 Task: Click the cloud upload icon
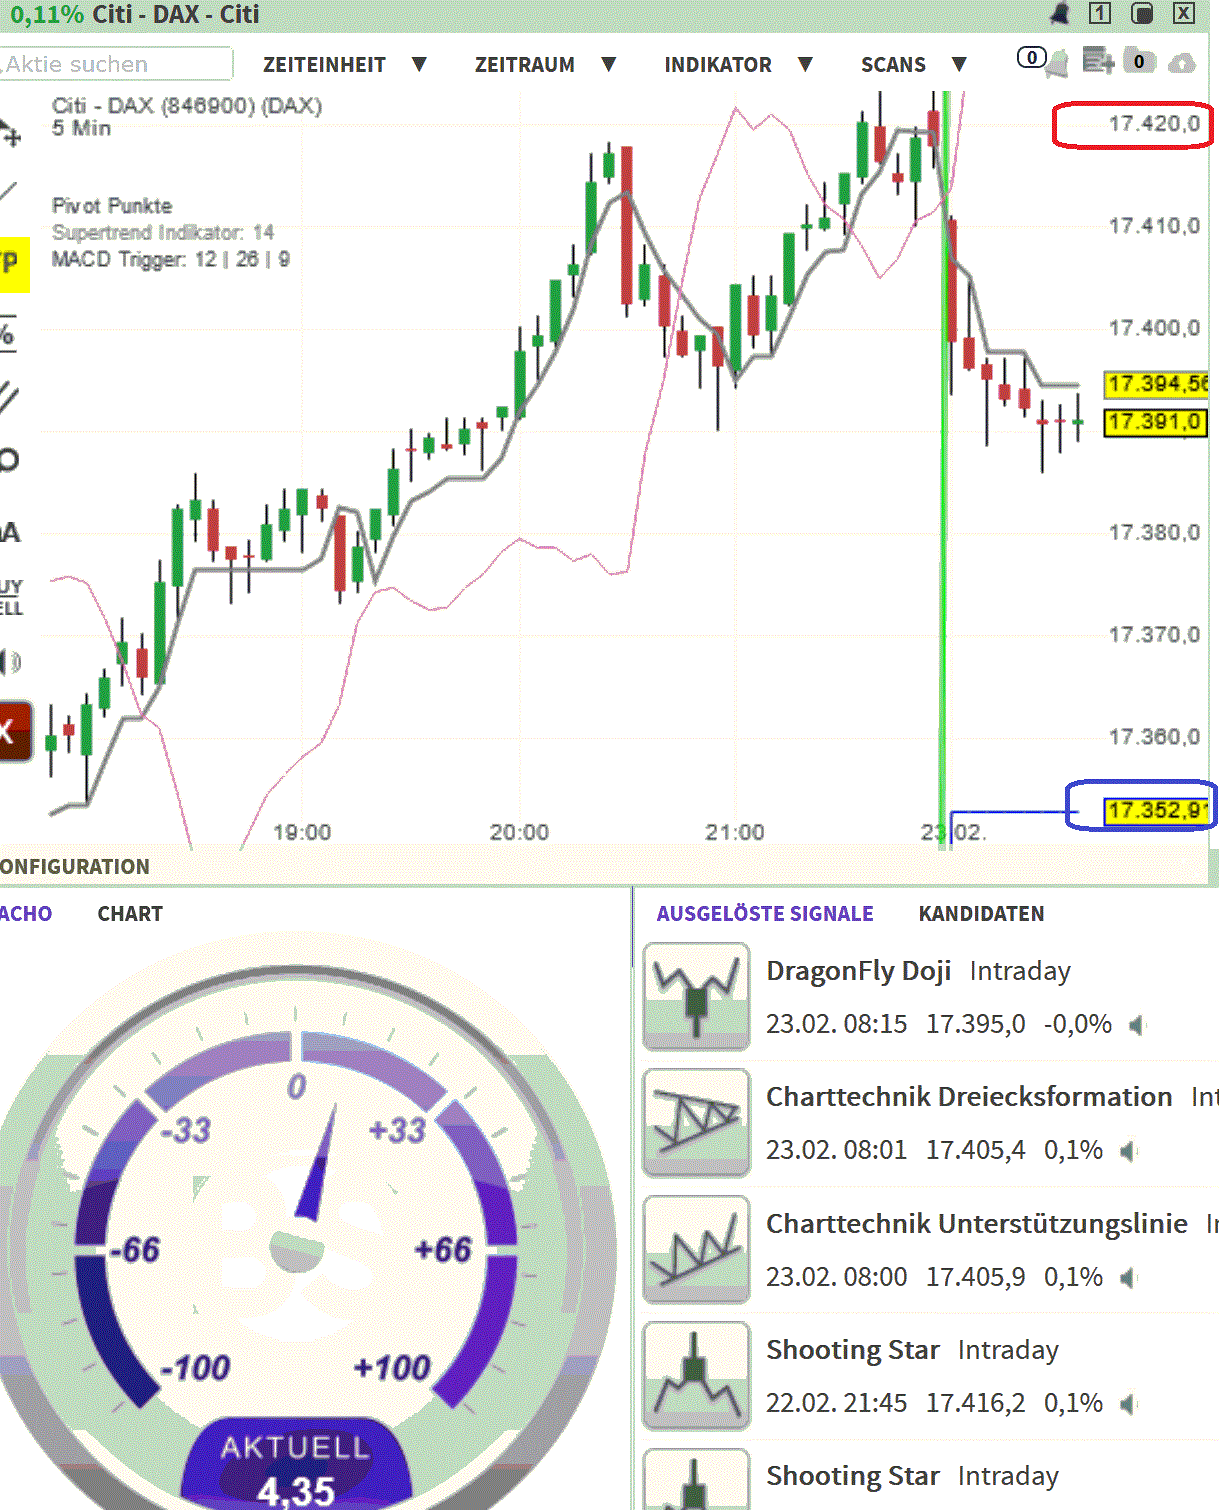point(1182,63)
